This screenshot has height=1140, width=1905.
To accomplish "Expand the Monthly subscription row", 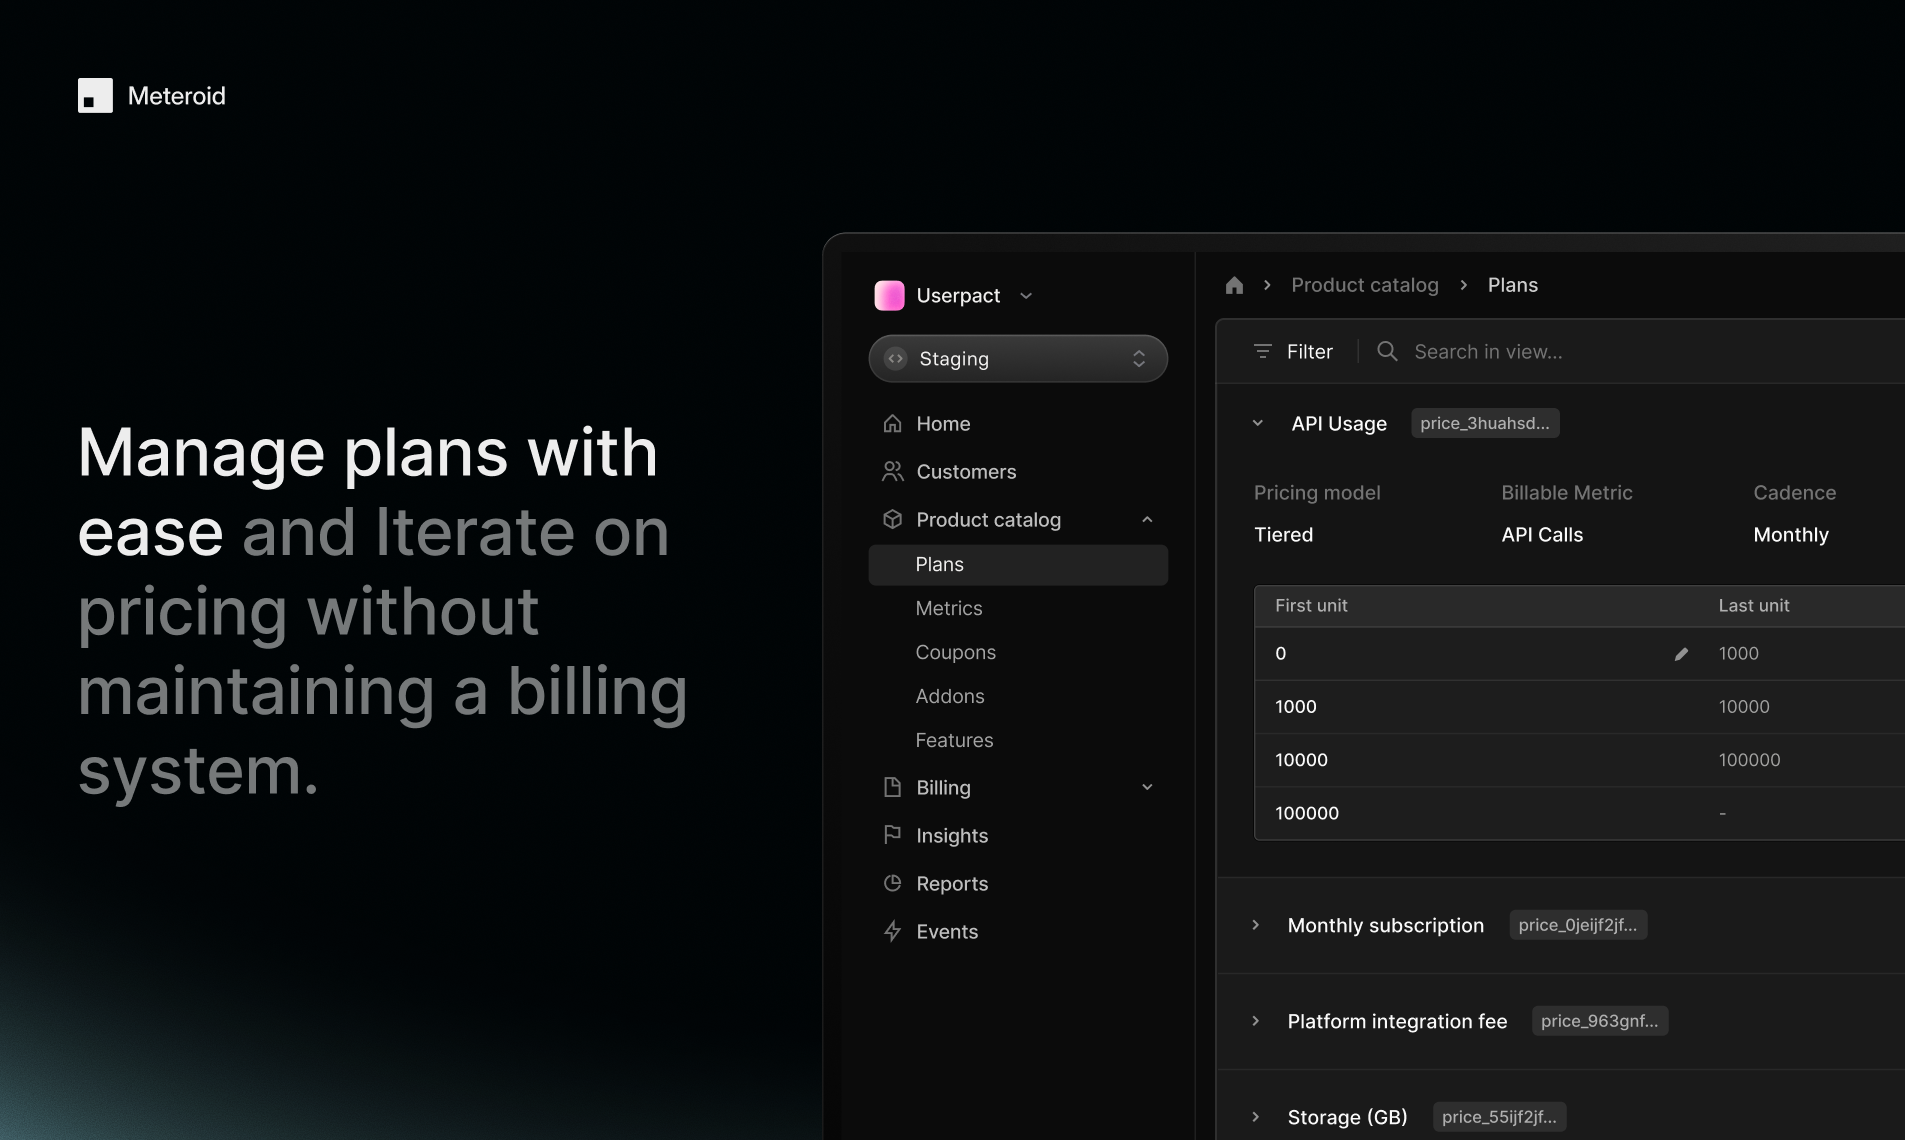I will [x=1255, y=925].
